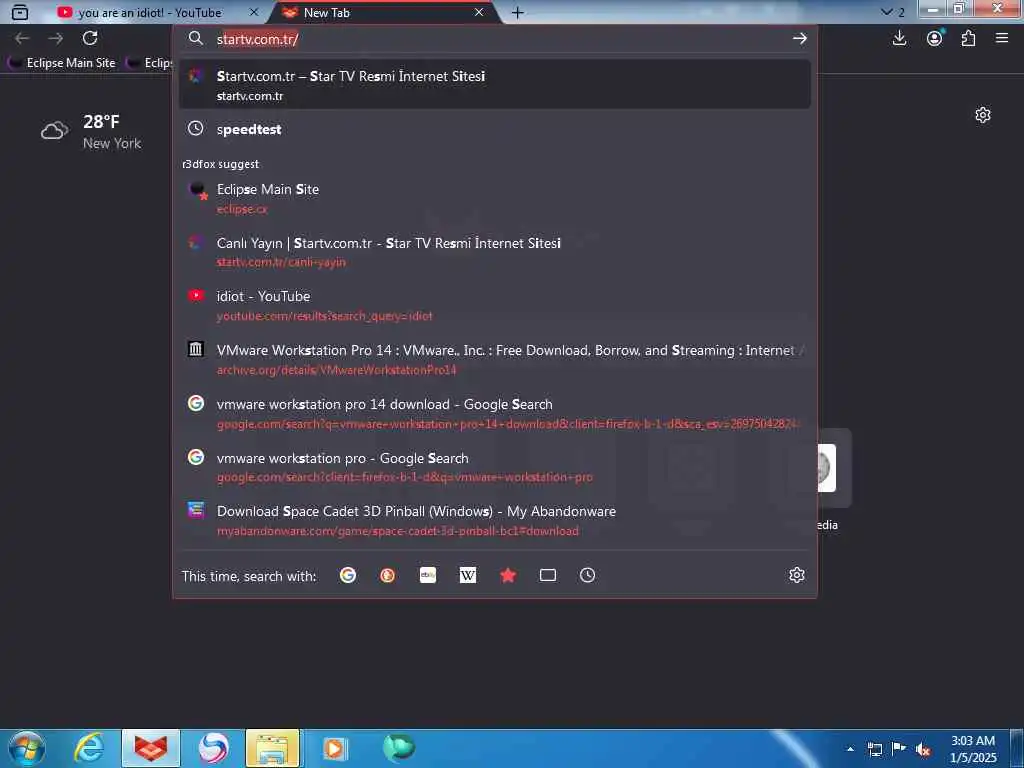This screenshot has height=768, width=1024.
Task: Choose idiot - YouTube suggestion
Action: click(x=495, y=306)
